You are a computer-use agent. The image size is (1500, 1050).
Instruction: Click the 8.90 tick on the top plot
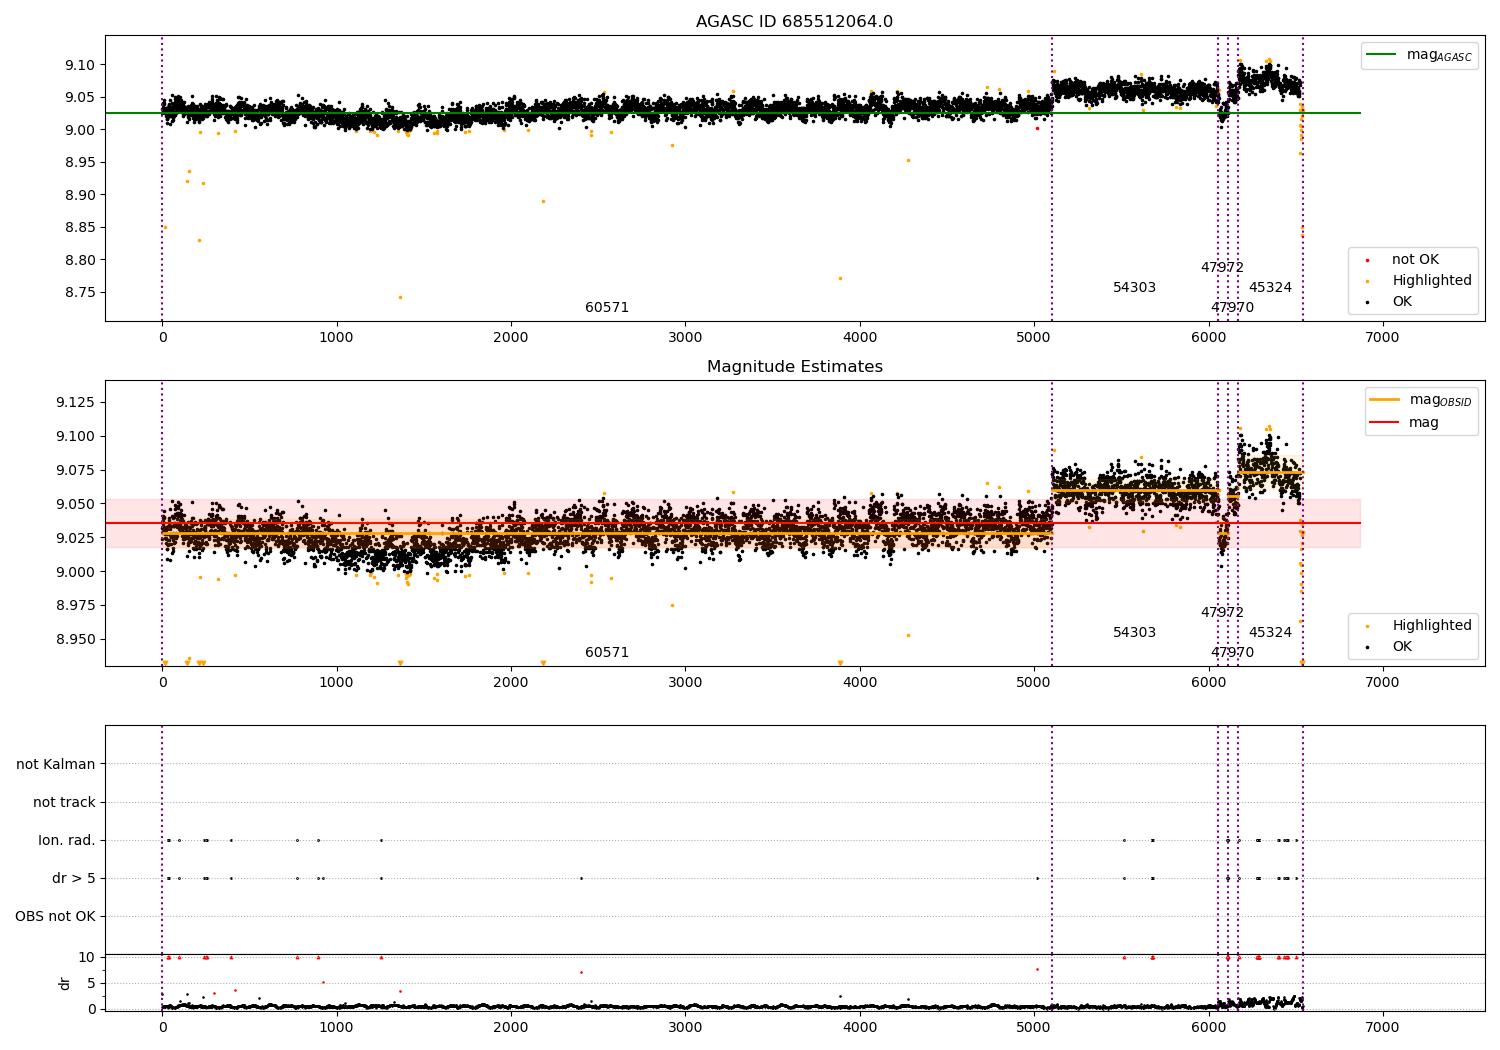[80, 195]
